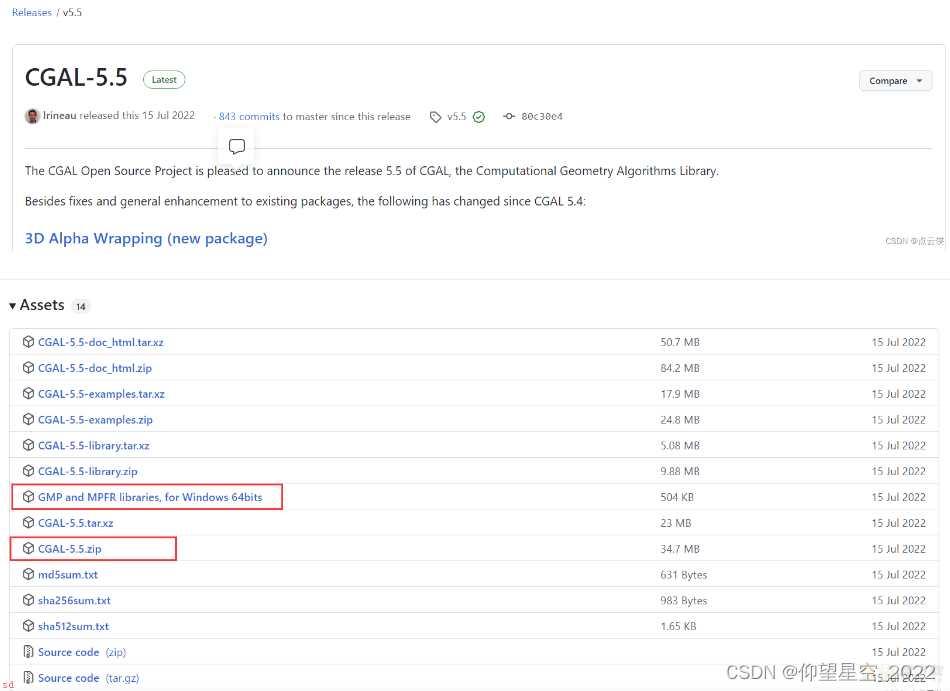Screen dimensions: 950x691
Task: Click the package icon beside GMP and MPFR libraries
Action: click(x=28, y=497)
